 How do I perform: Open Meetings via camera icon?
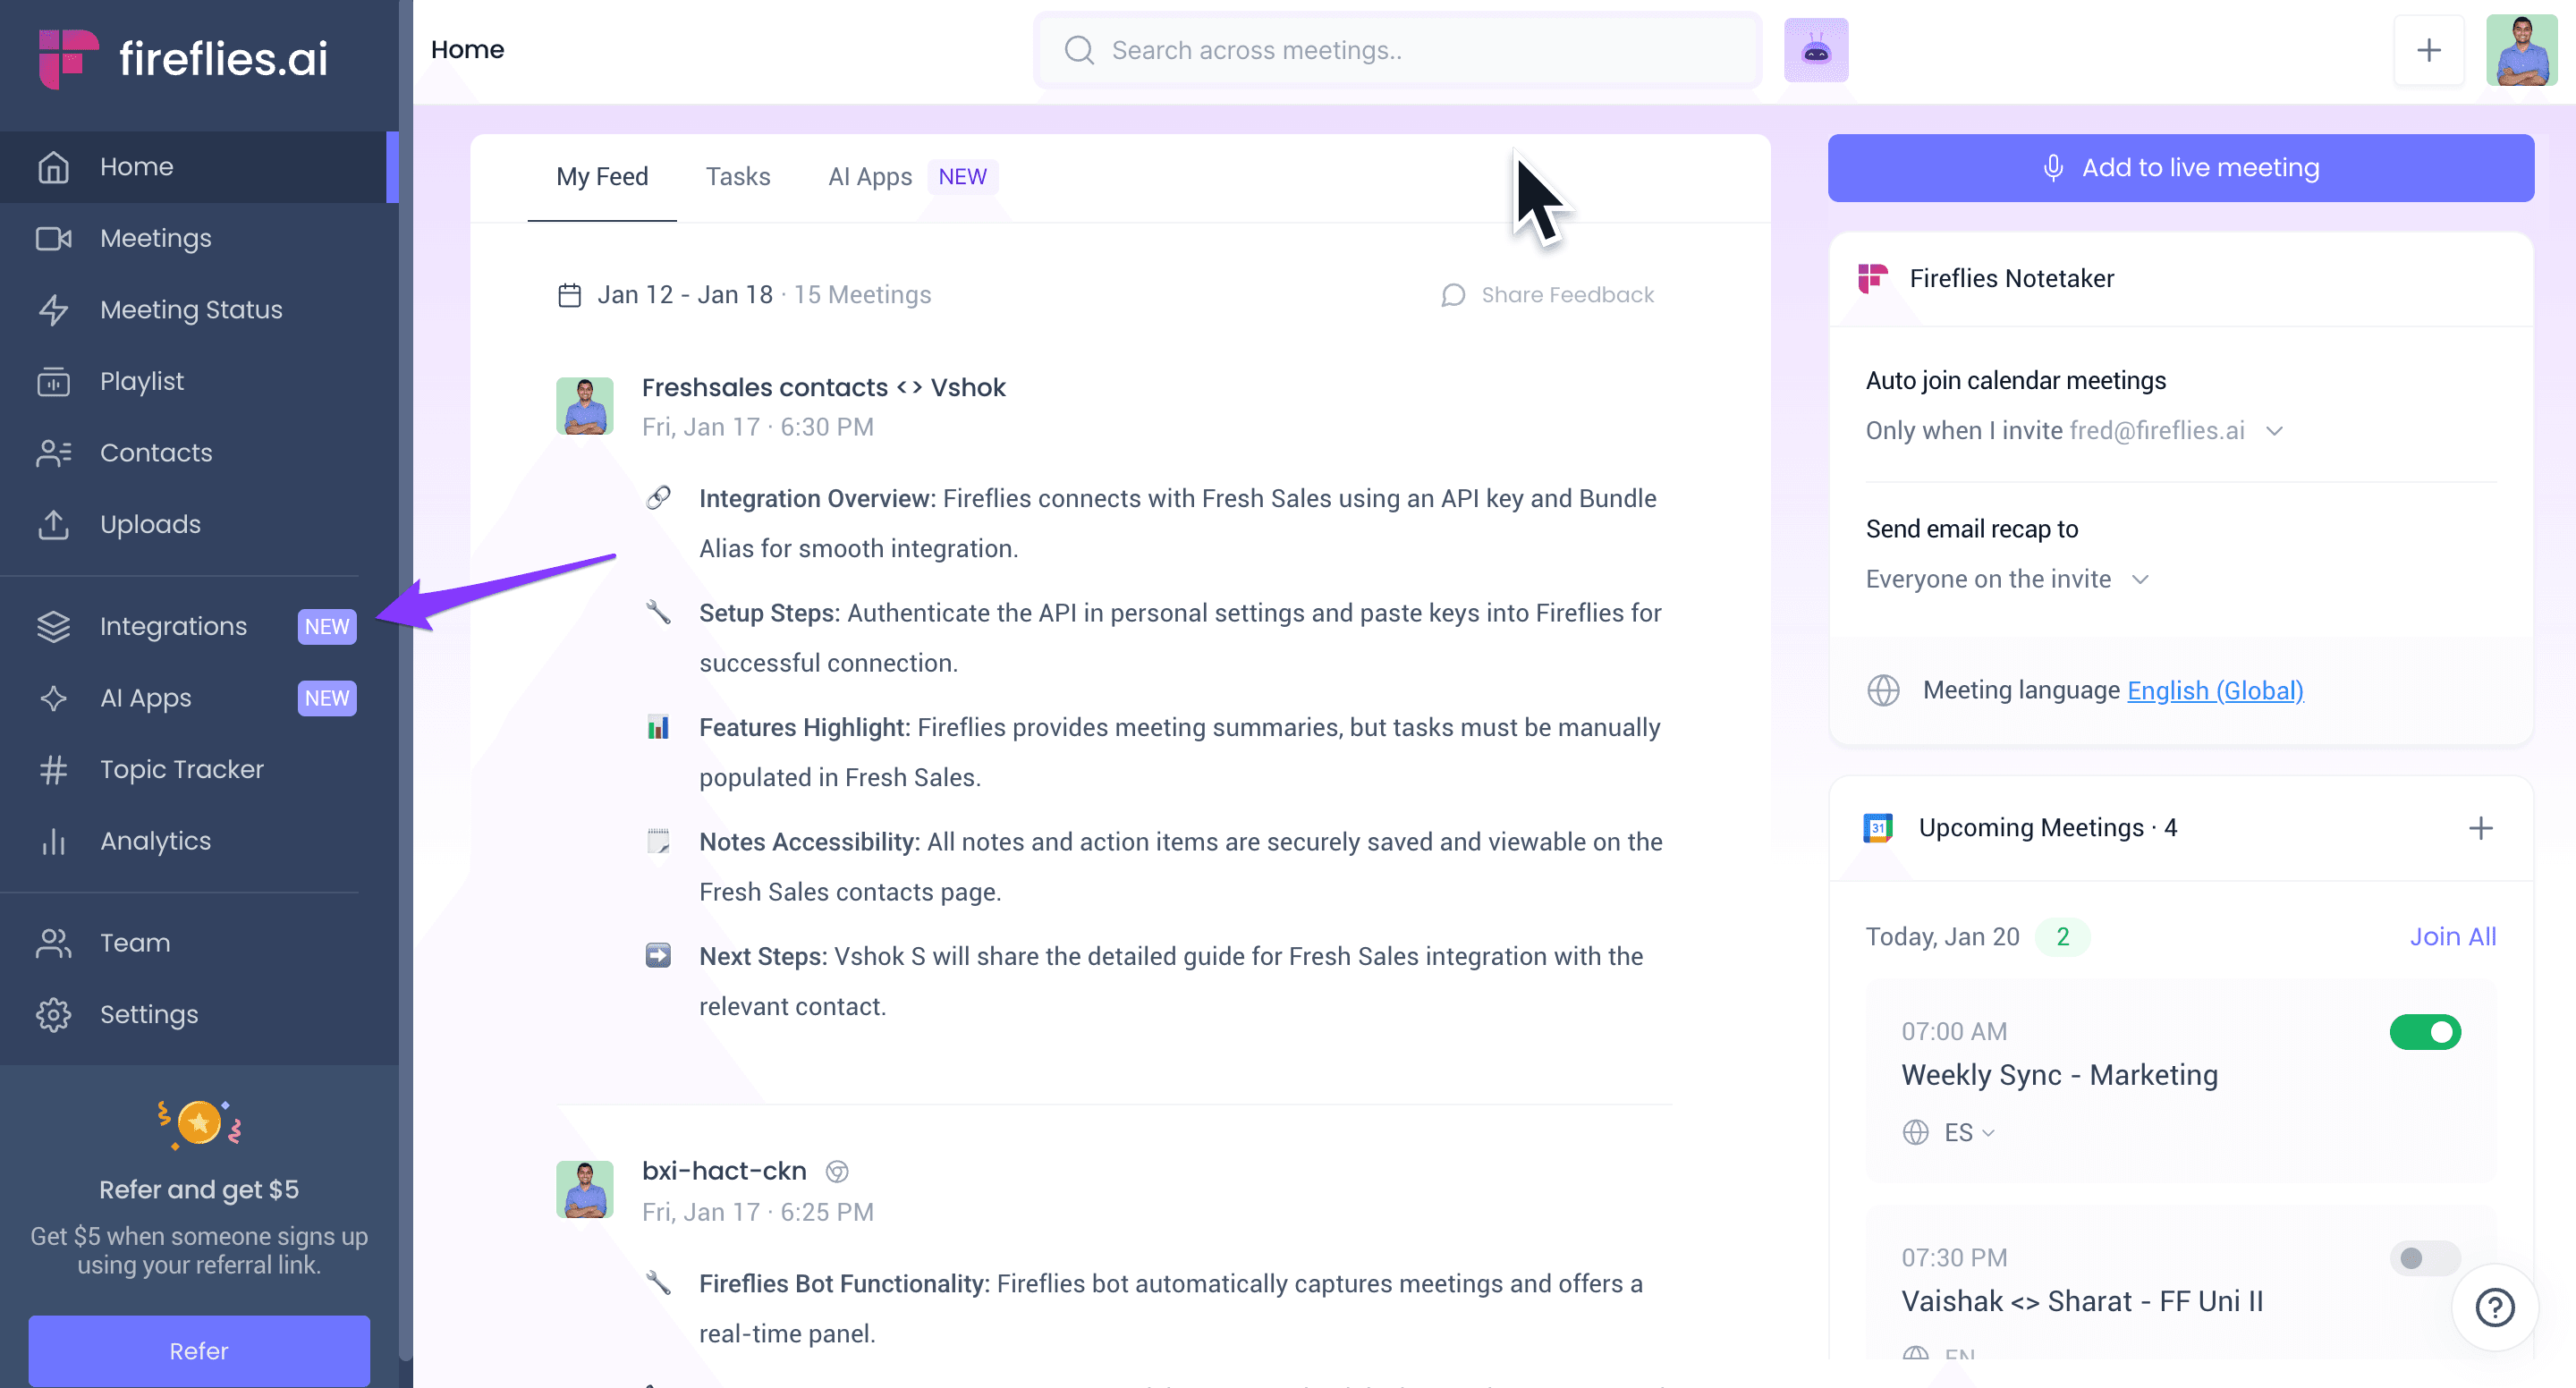point(54,238)
